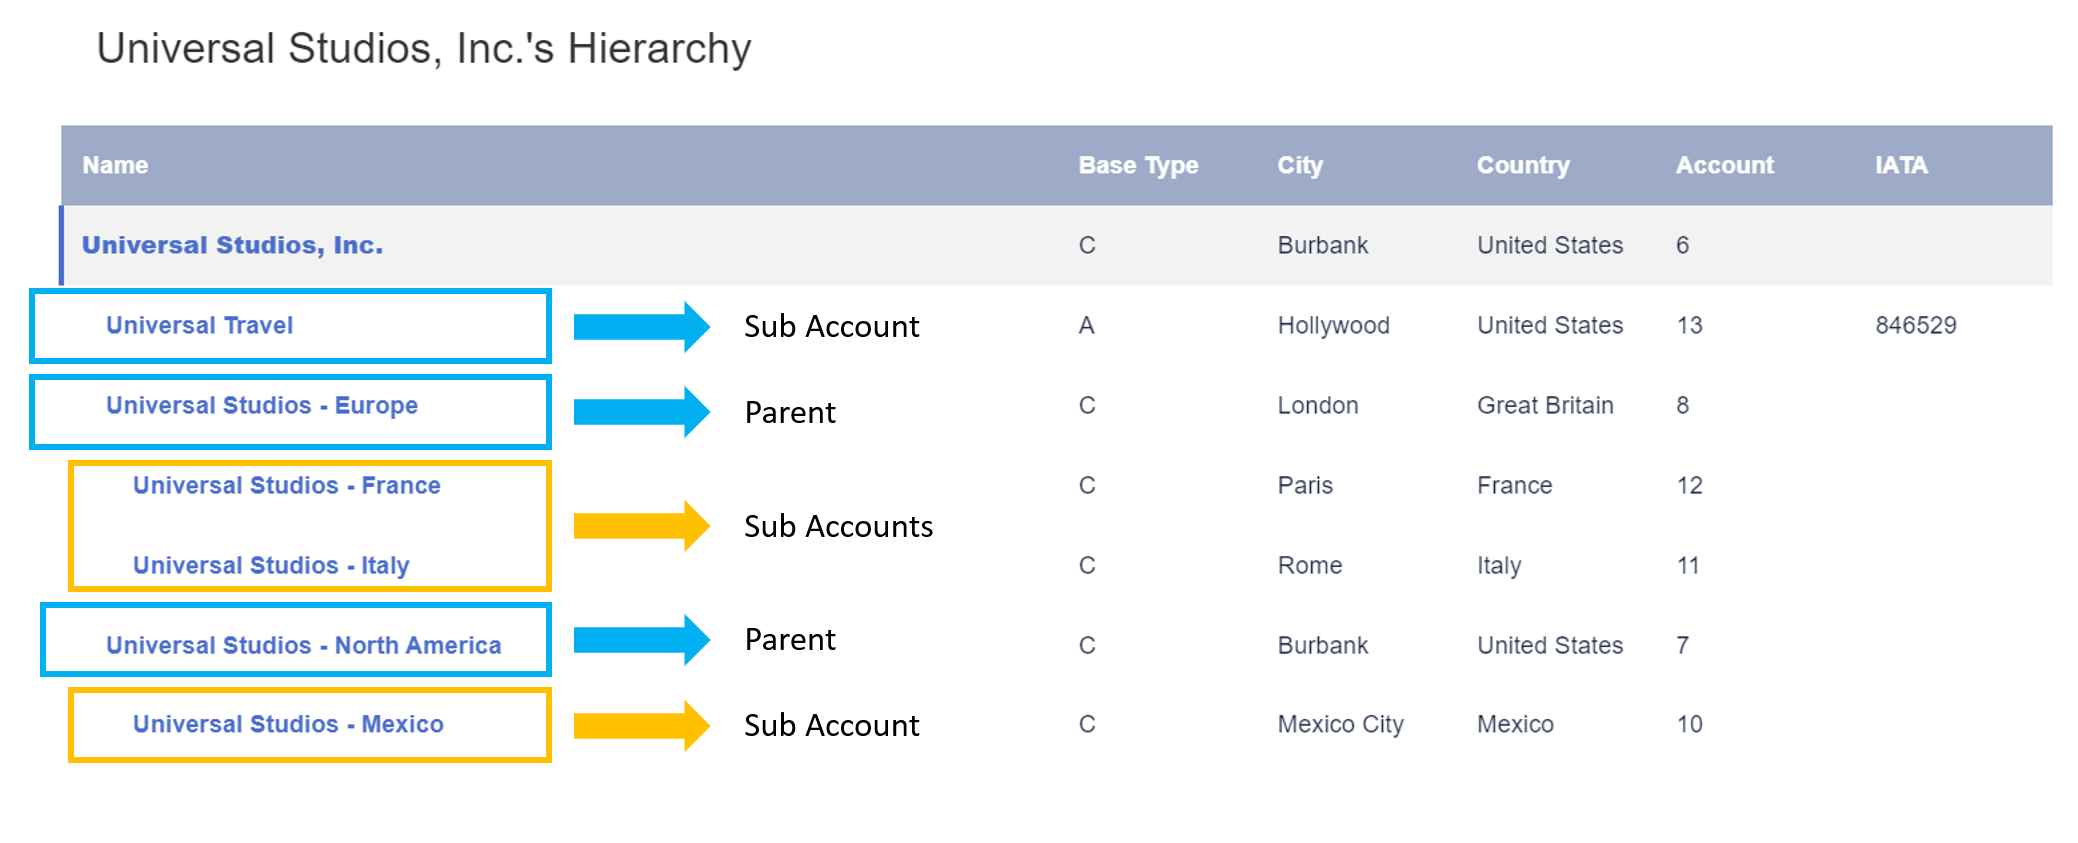Select the Italy country cell
Screen dimensions: 2078x843
[1499, 565]
